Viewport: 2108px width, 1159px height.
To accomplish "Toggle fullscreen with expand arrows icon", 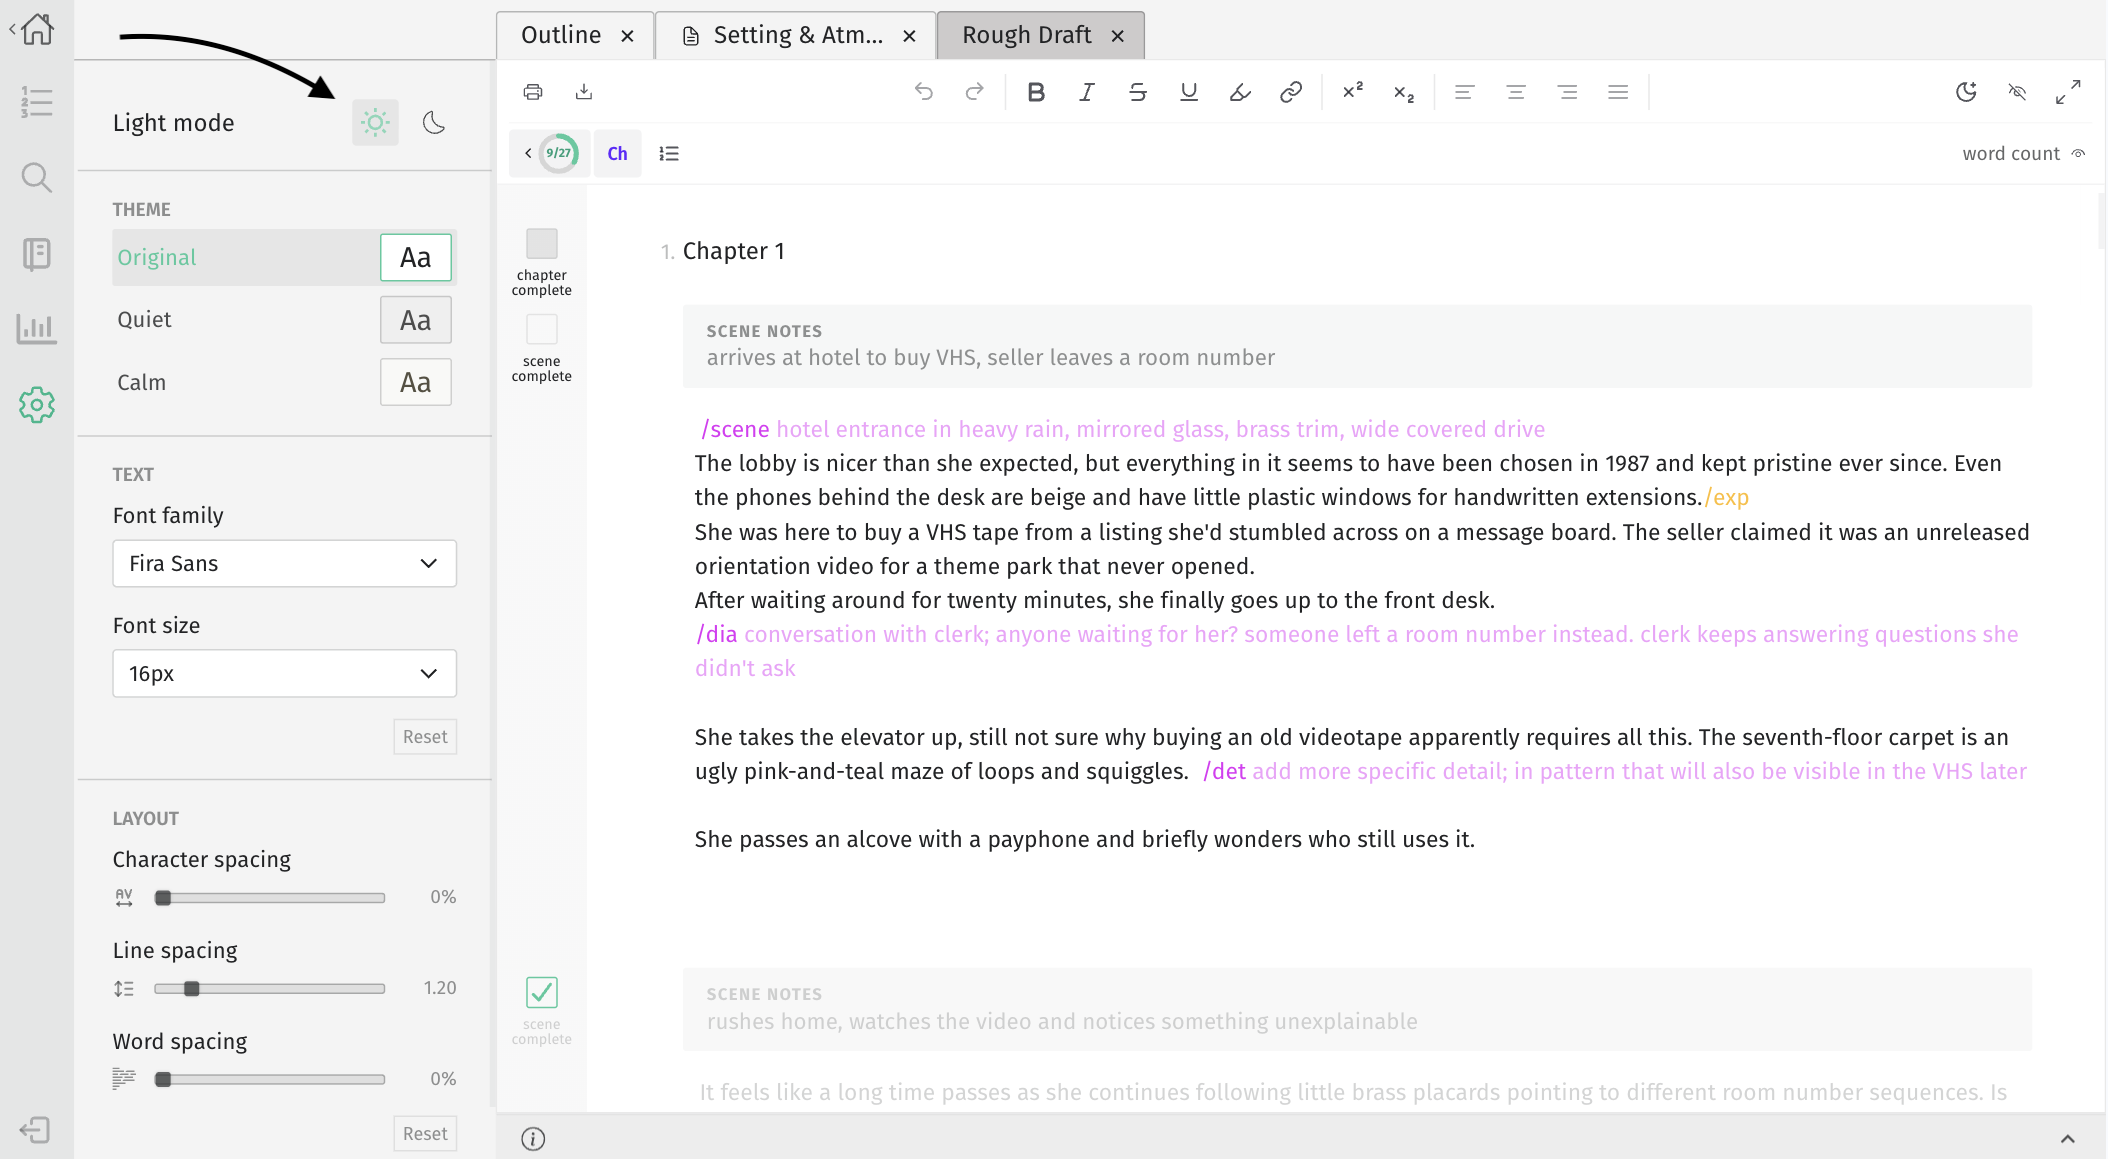I will pyautogui.click(x=2068, y=92).
